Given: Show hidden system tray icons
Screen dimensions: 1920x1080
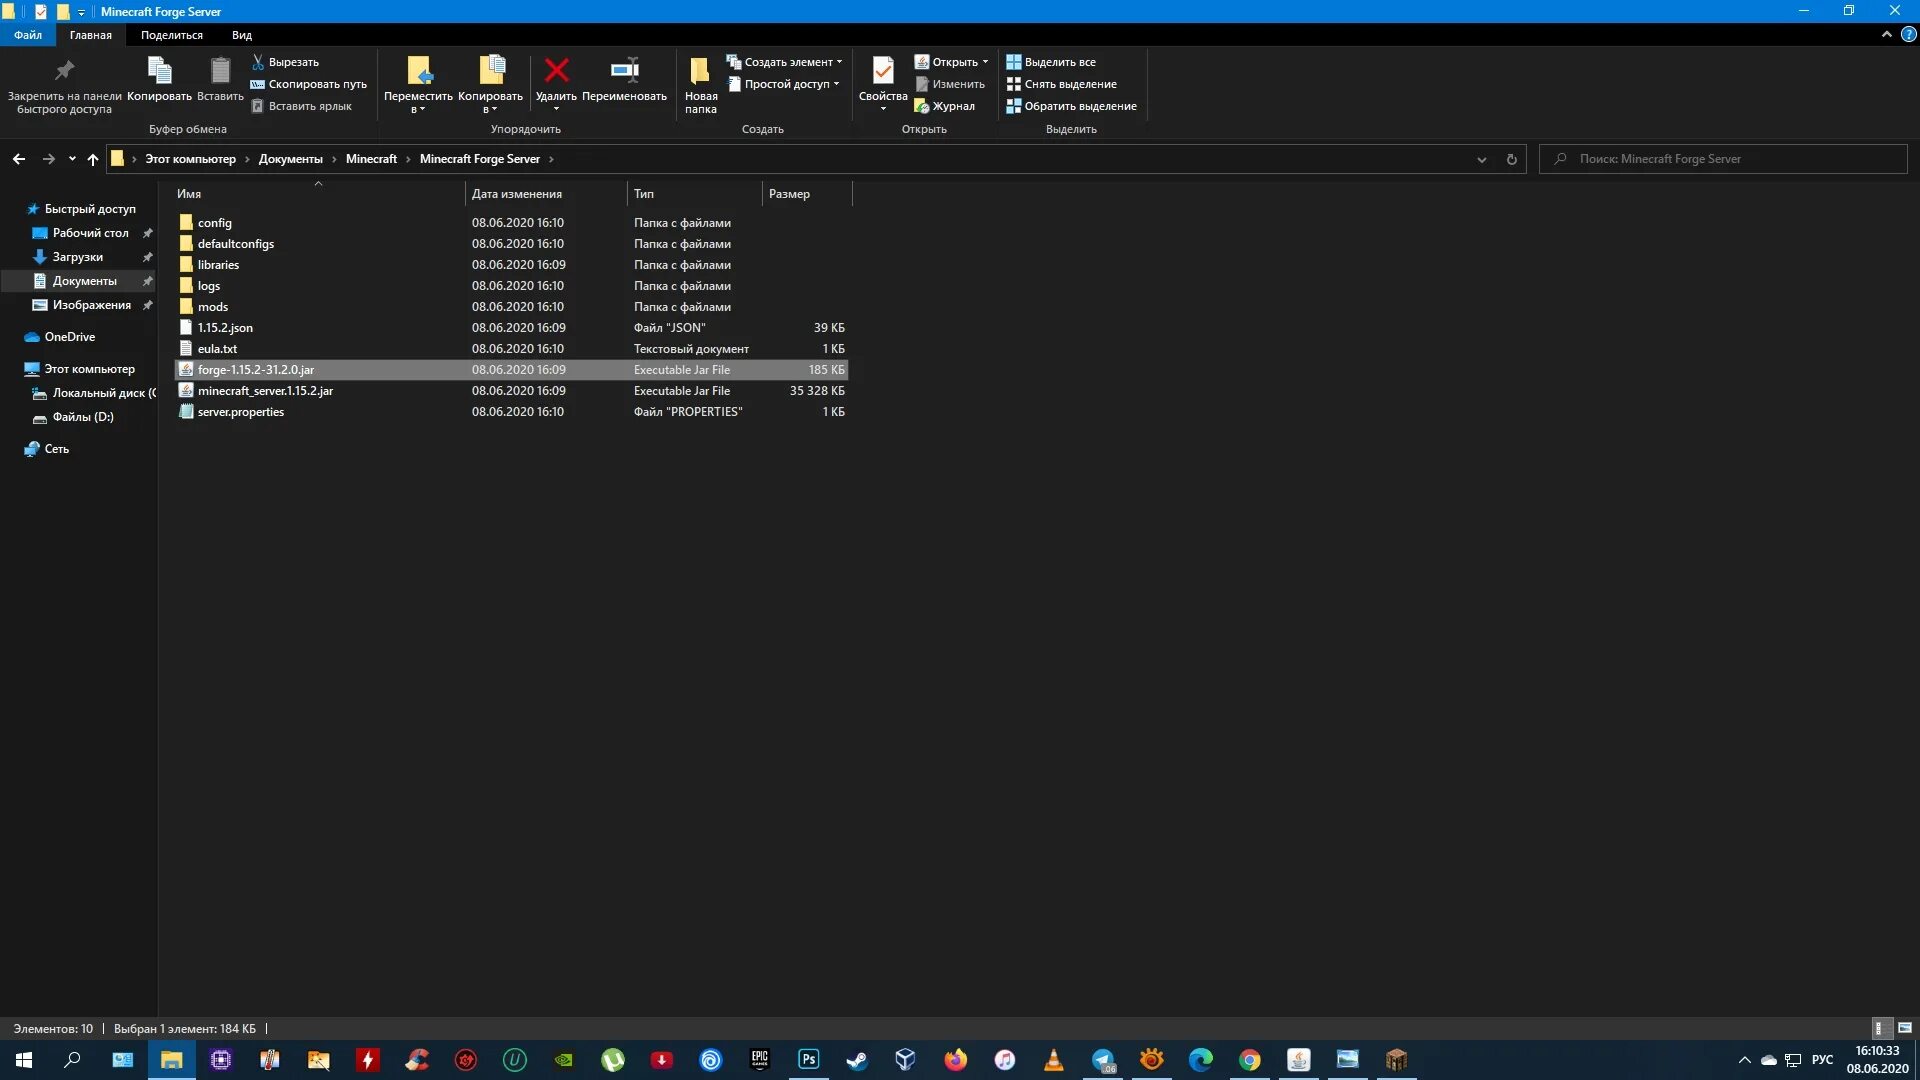Looking at the screenshot, I should point(1745,1060).
